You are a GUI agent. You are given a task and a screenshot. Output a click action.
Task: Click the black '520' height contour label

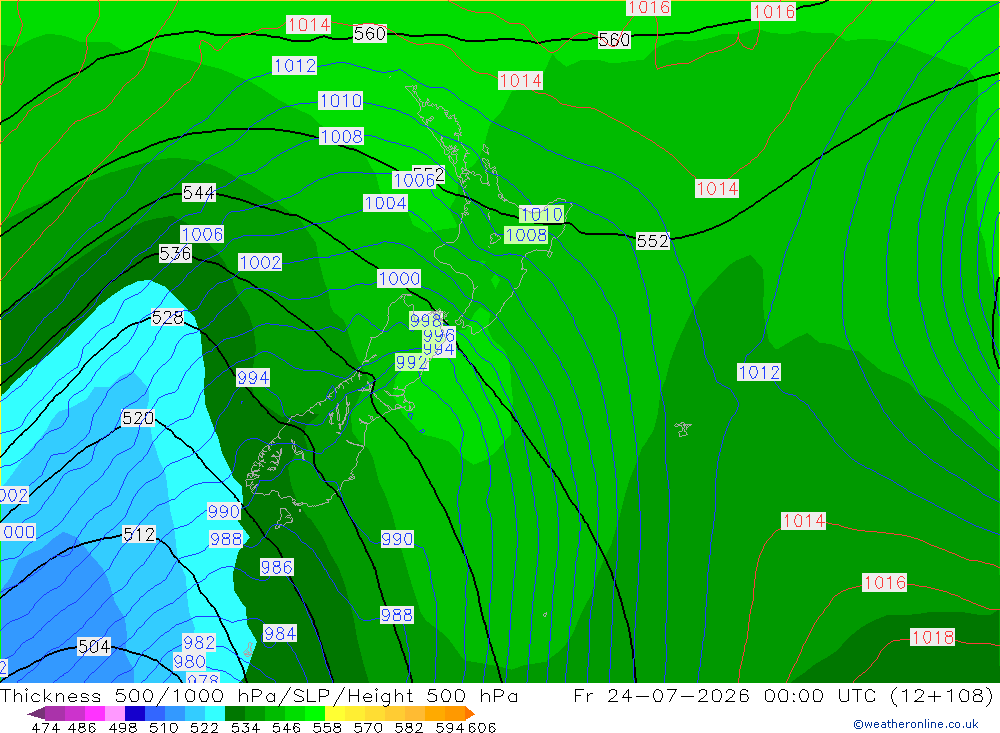tap(138, 418)
